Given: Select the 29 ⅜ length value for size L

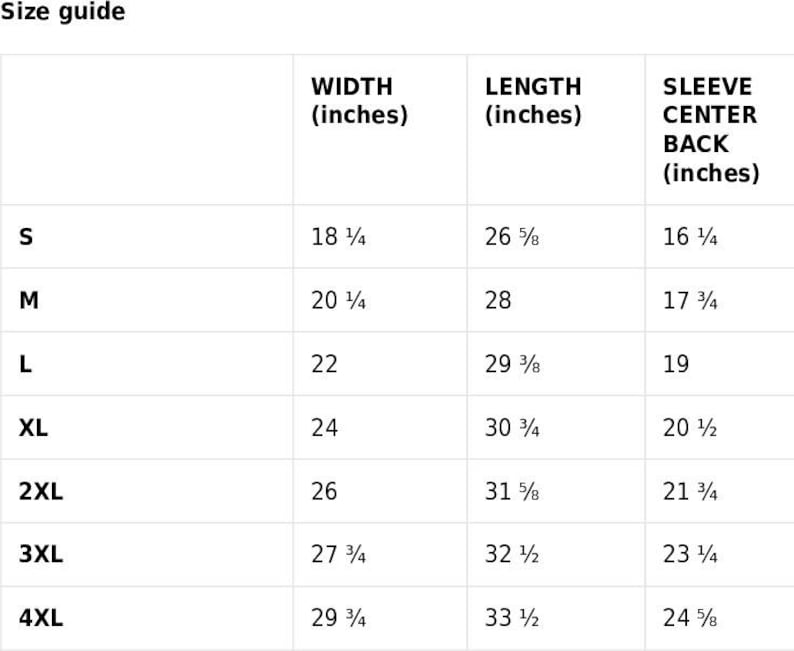Looking at the screenshot, I should pyautogui.click(x=512, y=364).
